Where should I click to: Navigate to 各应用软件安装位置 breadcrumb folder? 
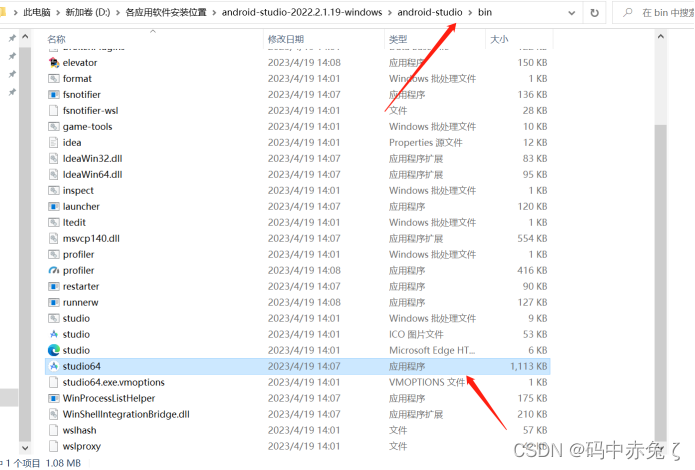point(166,12)
